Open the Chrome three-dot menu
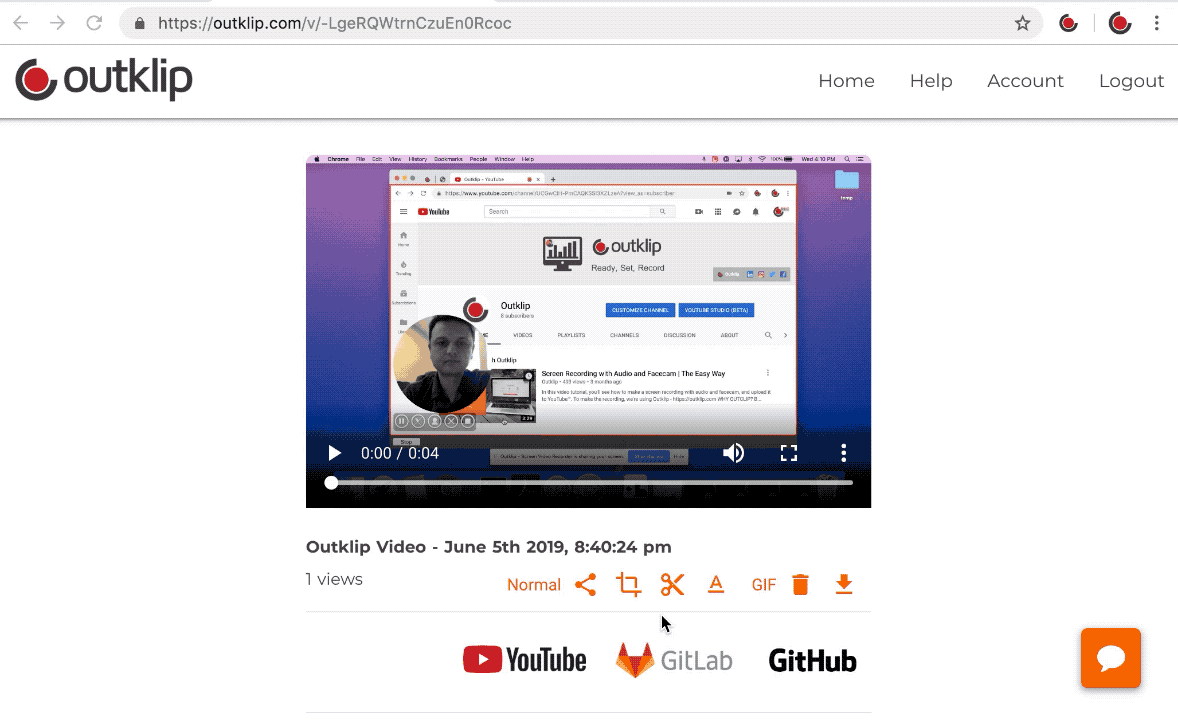1178x720 pixels. click(1157, 23)
